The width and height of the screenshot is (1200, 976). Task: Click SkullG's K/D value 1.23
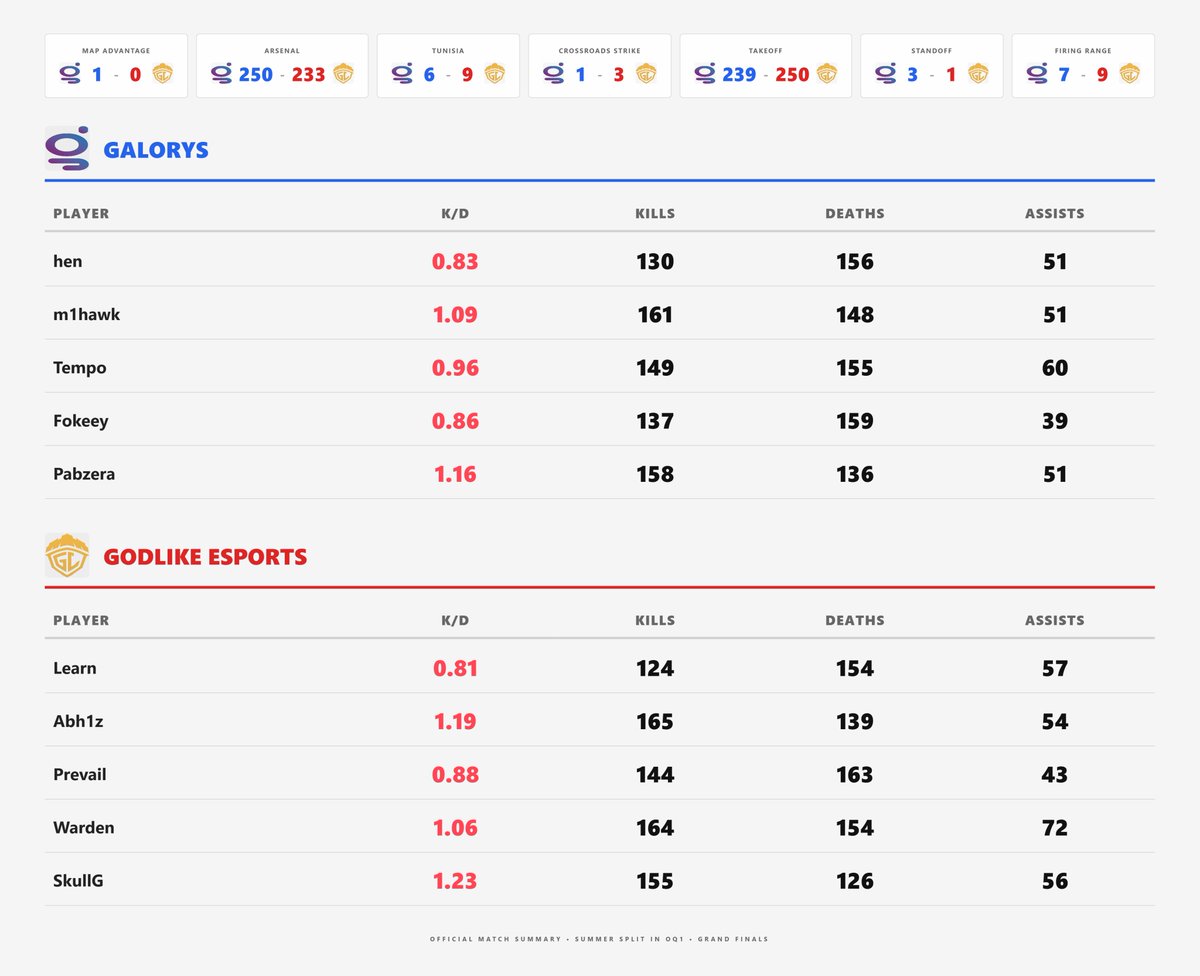[455, 880]
